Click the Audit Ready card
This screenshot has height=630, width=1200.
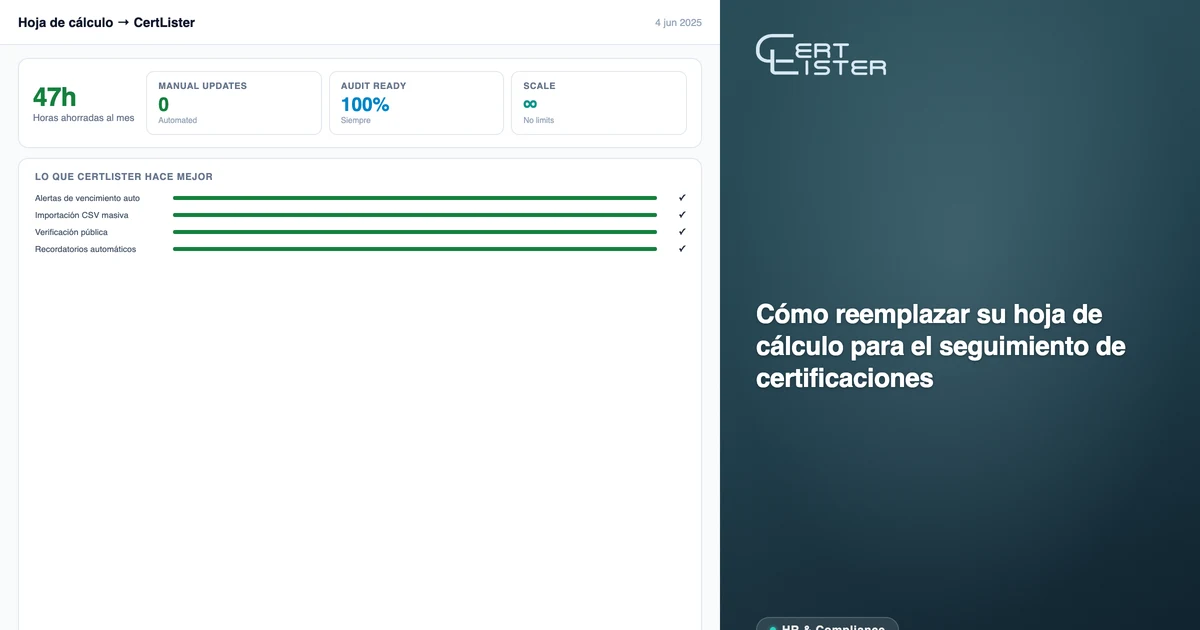pos(416,103)
